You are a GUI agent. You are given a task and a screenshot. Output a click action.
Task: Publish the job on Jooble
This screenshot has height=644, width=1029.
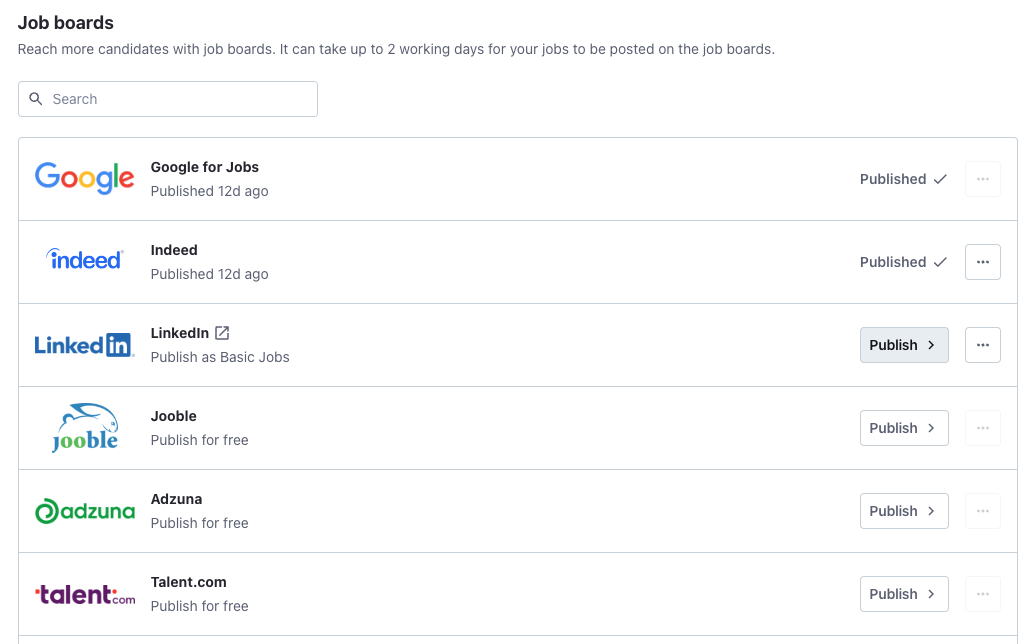pyautogui.click(x=903, y=427)
